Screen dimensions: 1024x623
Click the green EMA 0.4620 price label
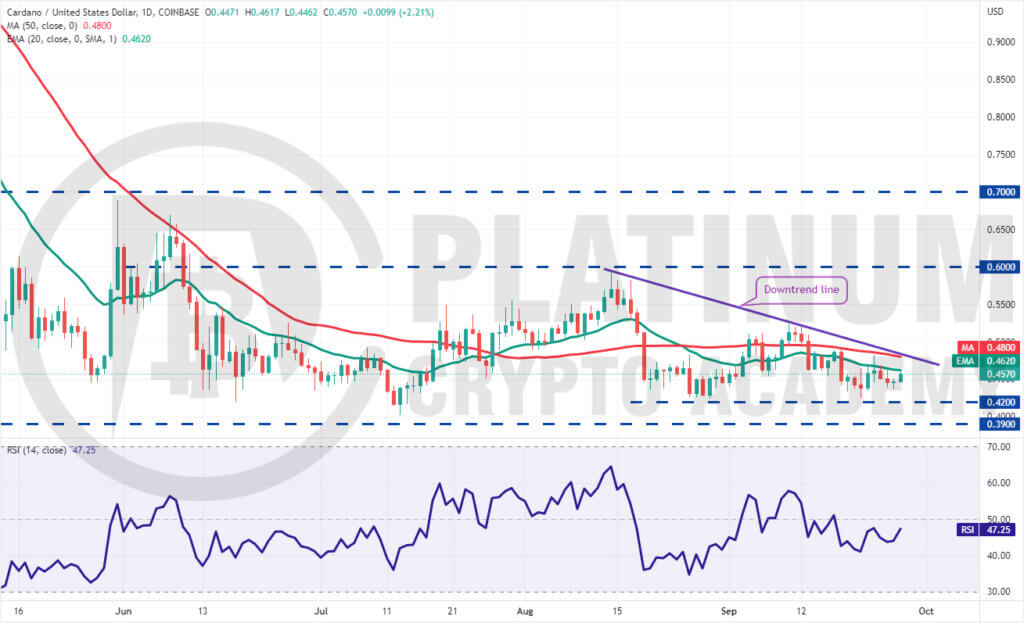click(x=987, y=361)
